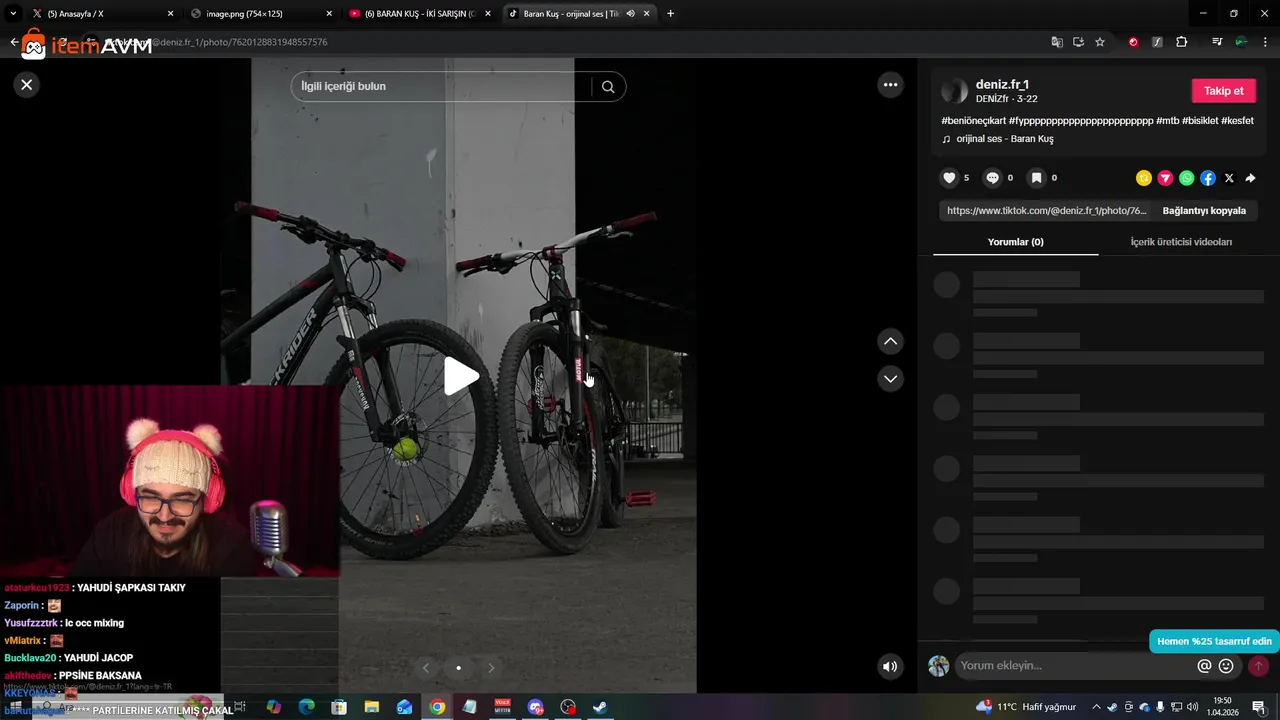Switch to 'İçerik üreticisi videoları' tab
The width and height of the screenshot is (1280, 720).
[1181, 242]
